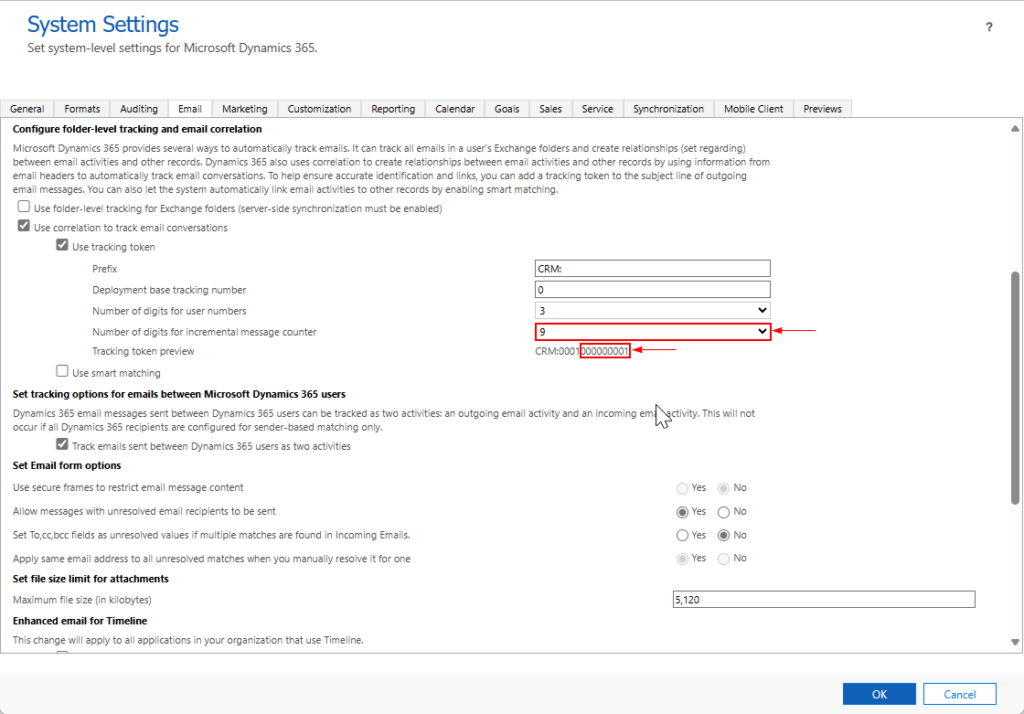Open the help icon at top right
1024x714 pixels.
point(989,28)
